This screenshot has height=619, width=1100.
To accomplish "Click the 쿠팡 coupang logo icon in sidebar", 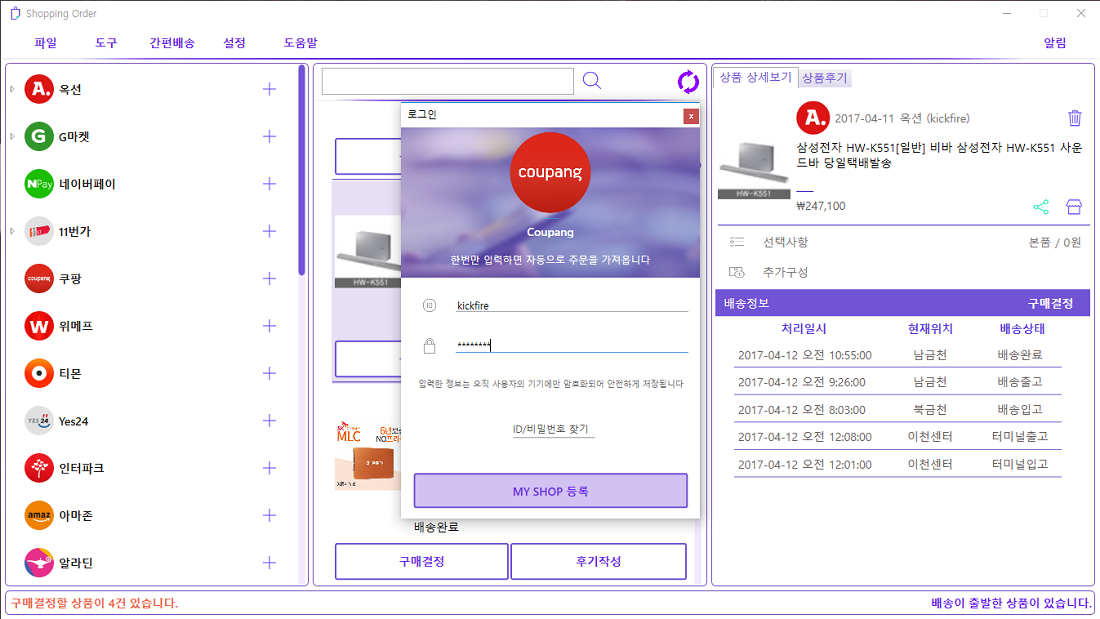I will tap(39, 279).
